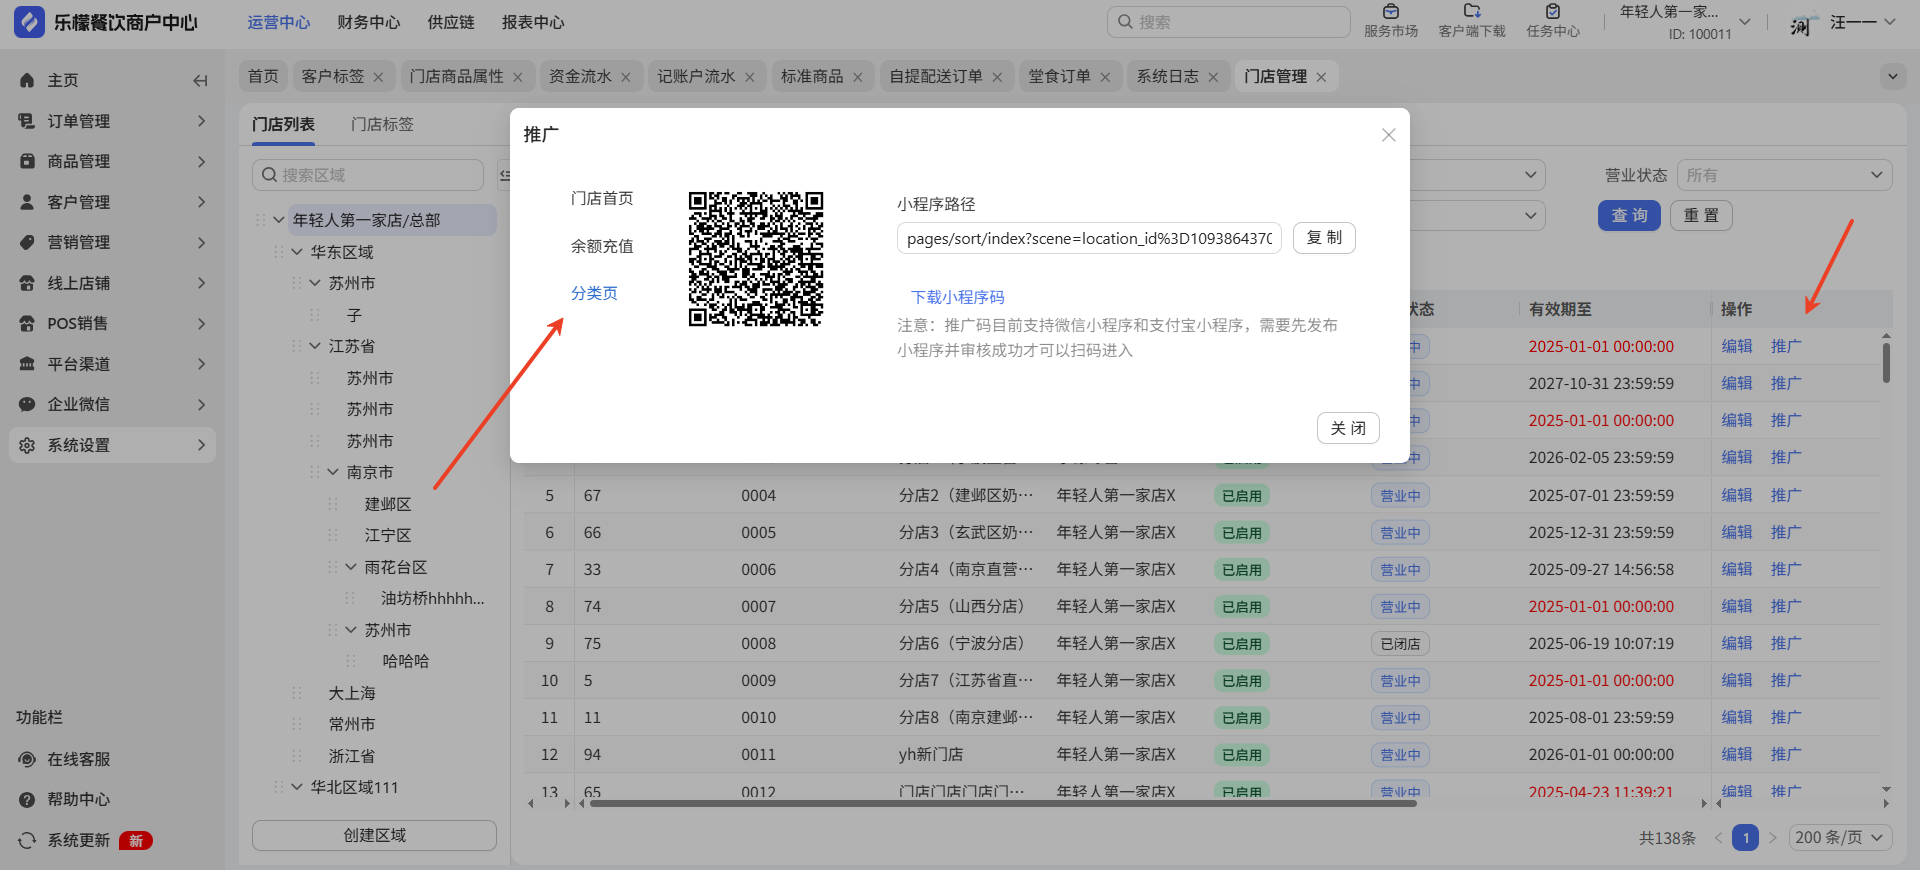Expand the tab list dropdown at far right

coord(1892,76)
